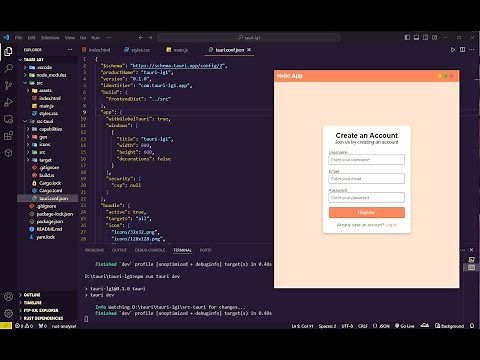The width and height of the screenshot is (480, 360).
Task: Open the Source Control view
Action: coord(8,85)
